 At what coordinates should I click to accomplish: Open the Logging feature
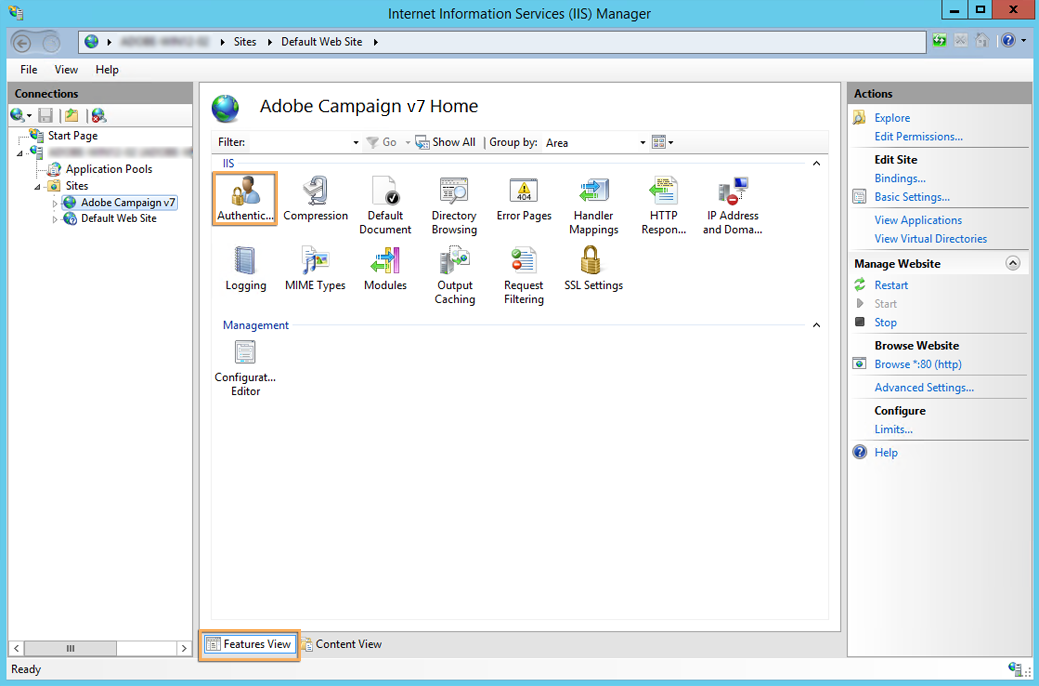(245, 268)
